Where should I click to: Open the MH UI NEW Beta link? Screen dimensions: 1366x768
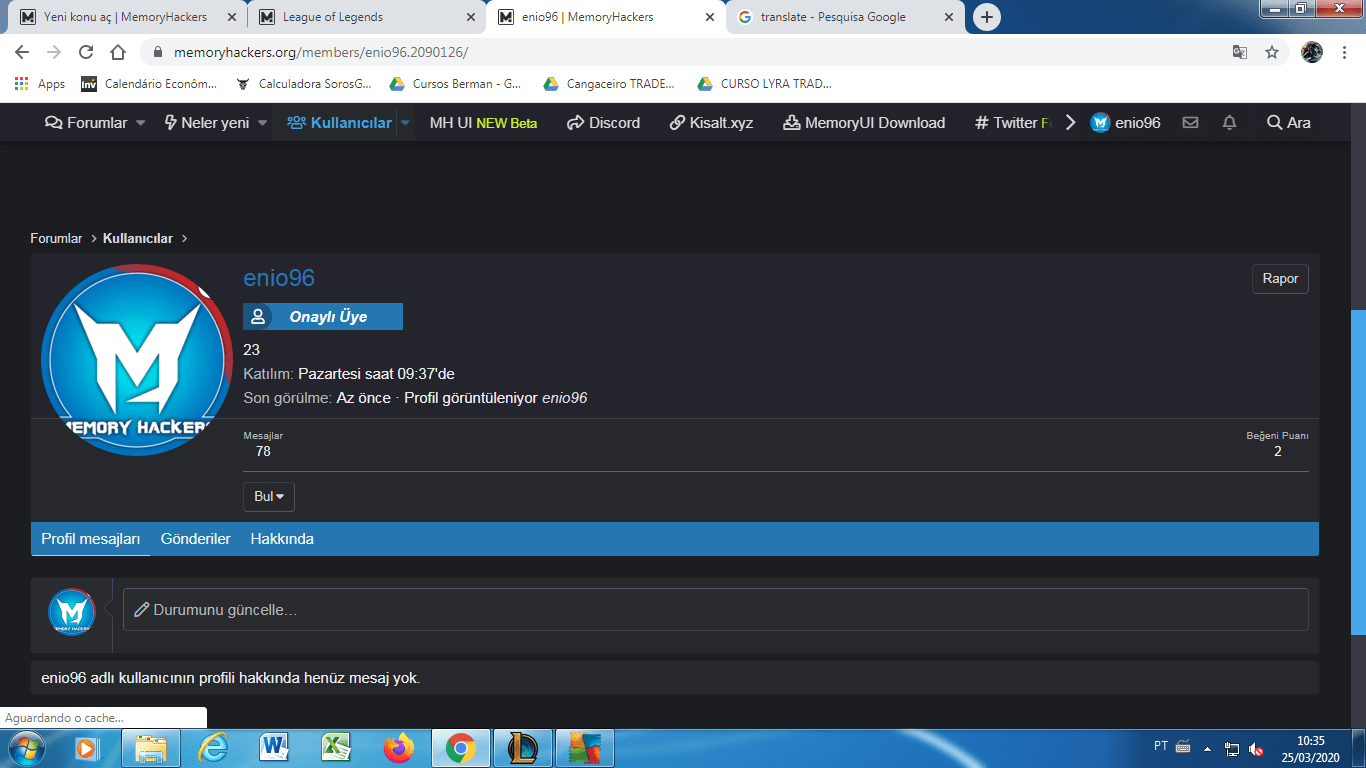pos(483,123)
